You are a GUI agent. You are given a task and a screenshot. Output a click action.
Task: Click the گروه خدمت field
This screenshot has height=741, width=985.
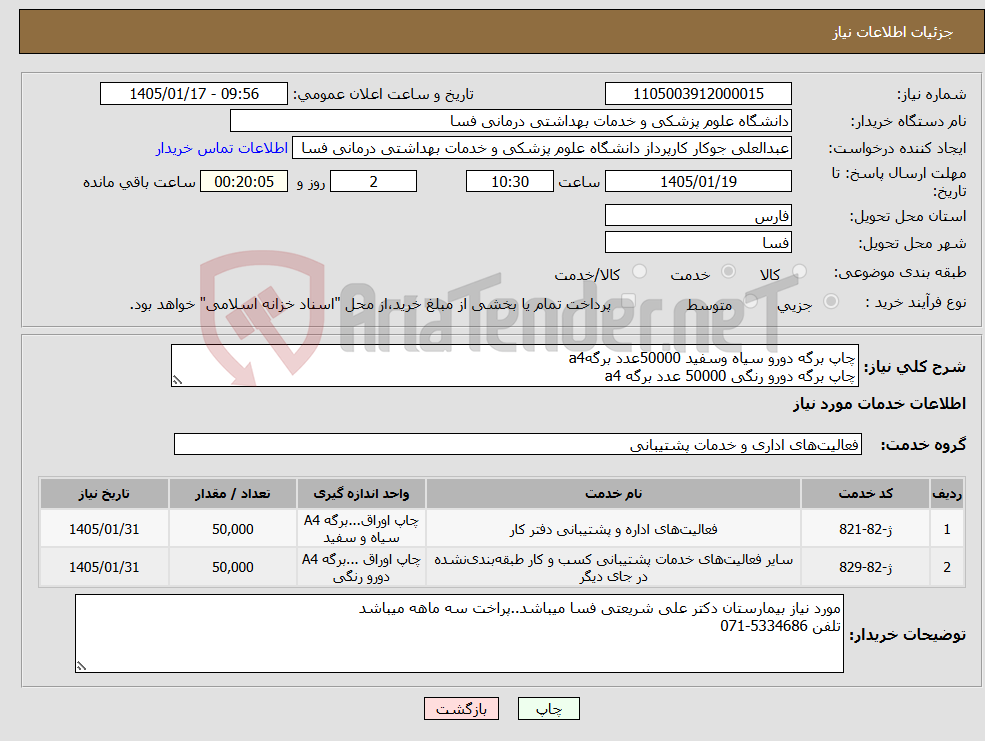(518, 444)
